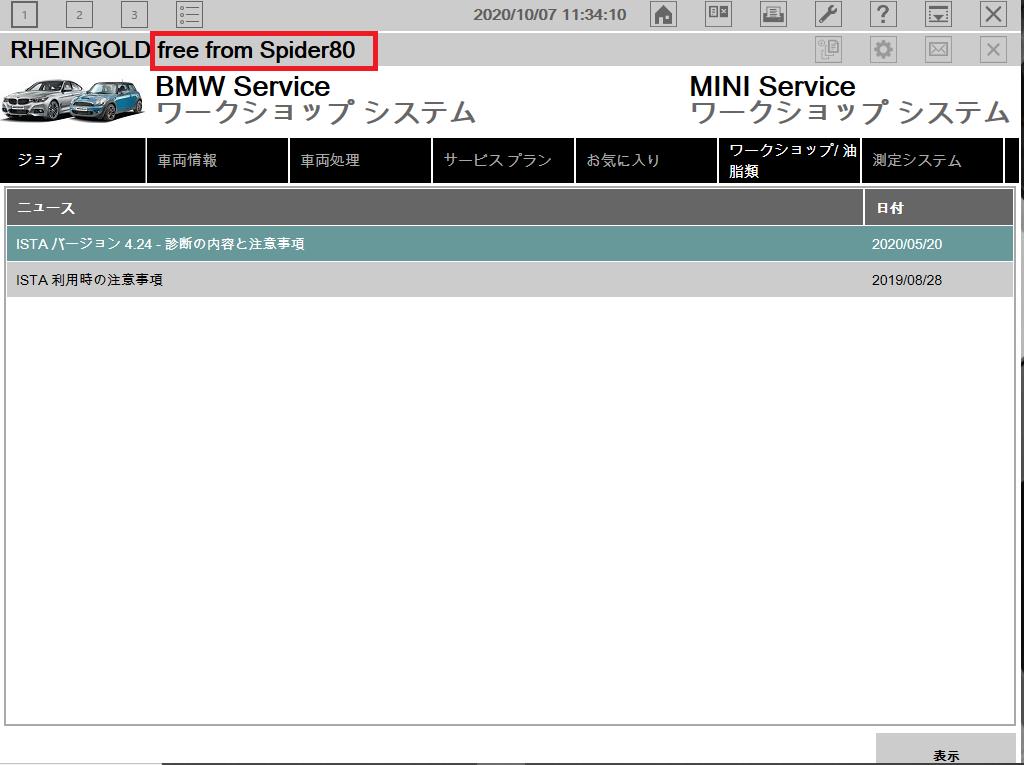Viewport: 1024px width, 765px height.
Task: Close the ISTA application window
Action: pos(993,14)
